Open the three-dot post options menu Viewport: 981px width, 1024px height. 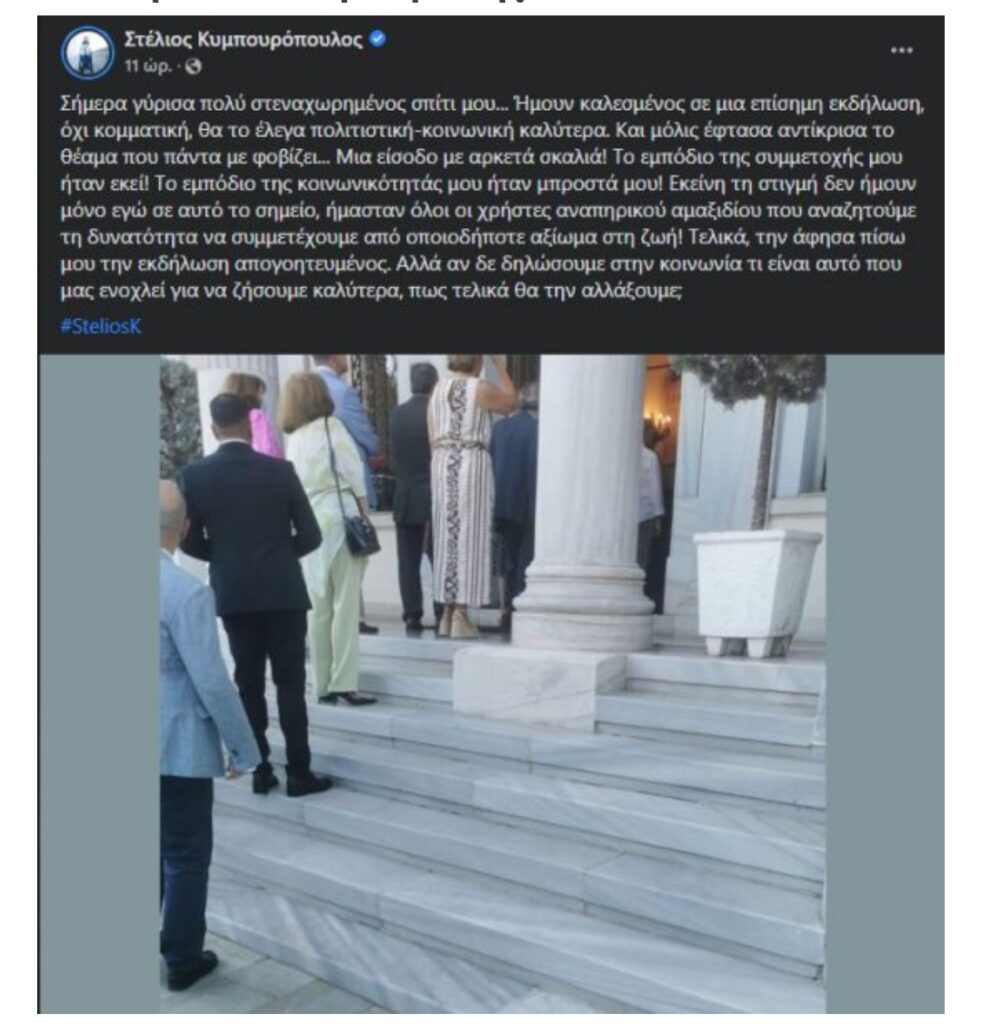coord(901,50)
